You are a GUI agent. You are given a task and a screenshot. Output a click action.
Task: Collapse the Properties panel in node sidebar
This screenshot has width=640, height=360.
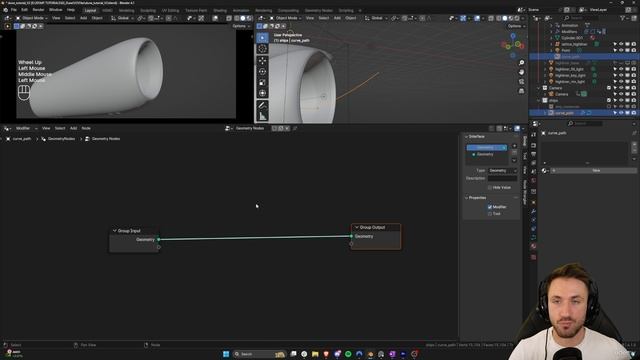coord(467,198)
